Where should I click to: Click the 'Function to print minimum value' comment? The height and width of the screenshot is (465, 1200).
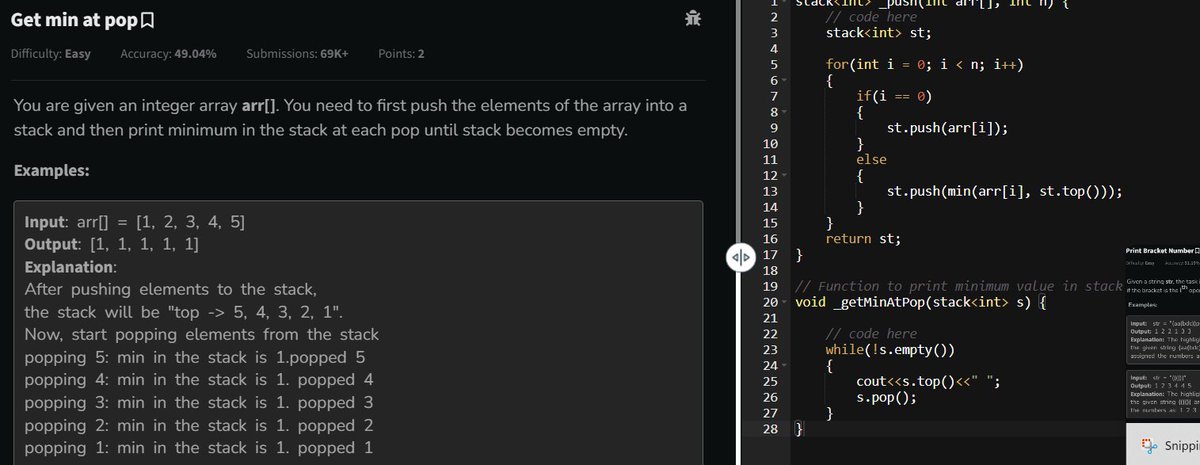[x=958, y=287]
